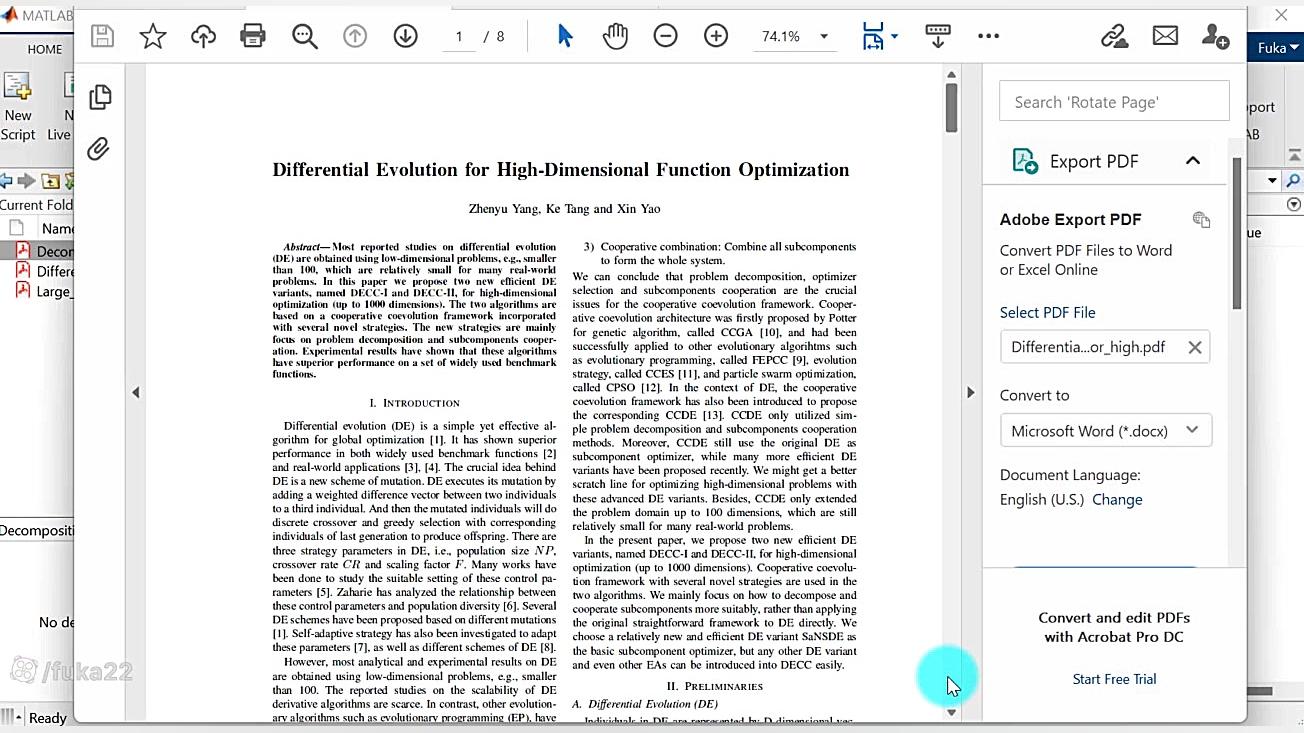Select the Large_ file in MATLAB folder

click(38, 291)
